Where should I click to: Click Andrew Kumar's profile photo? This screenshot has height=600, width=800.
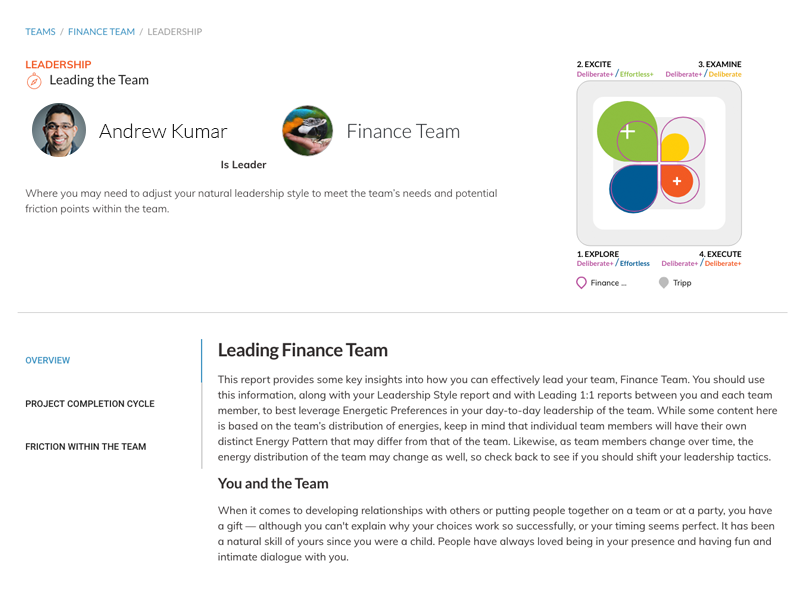[x=59, y=131]
